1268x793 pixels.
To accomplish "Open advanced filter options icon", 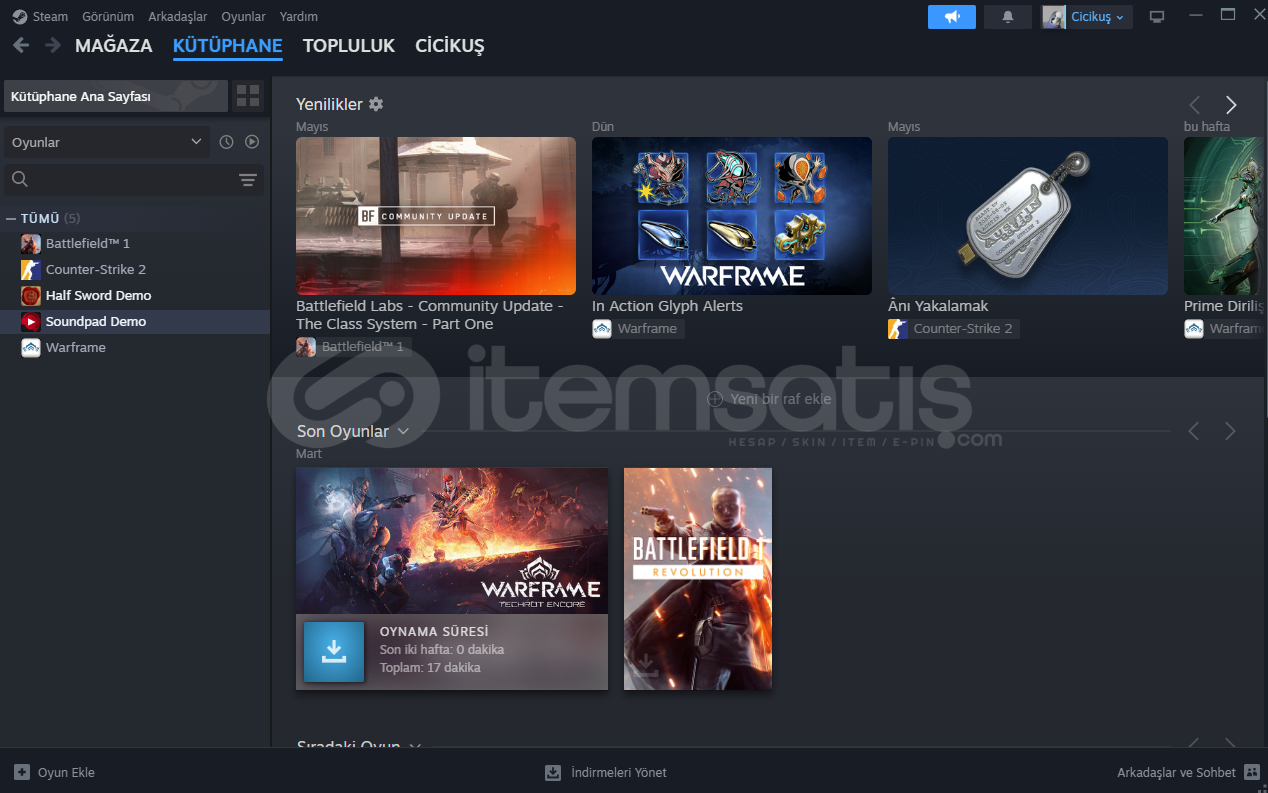I will tap(248, 180).
